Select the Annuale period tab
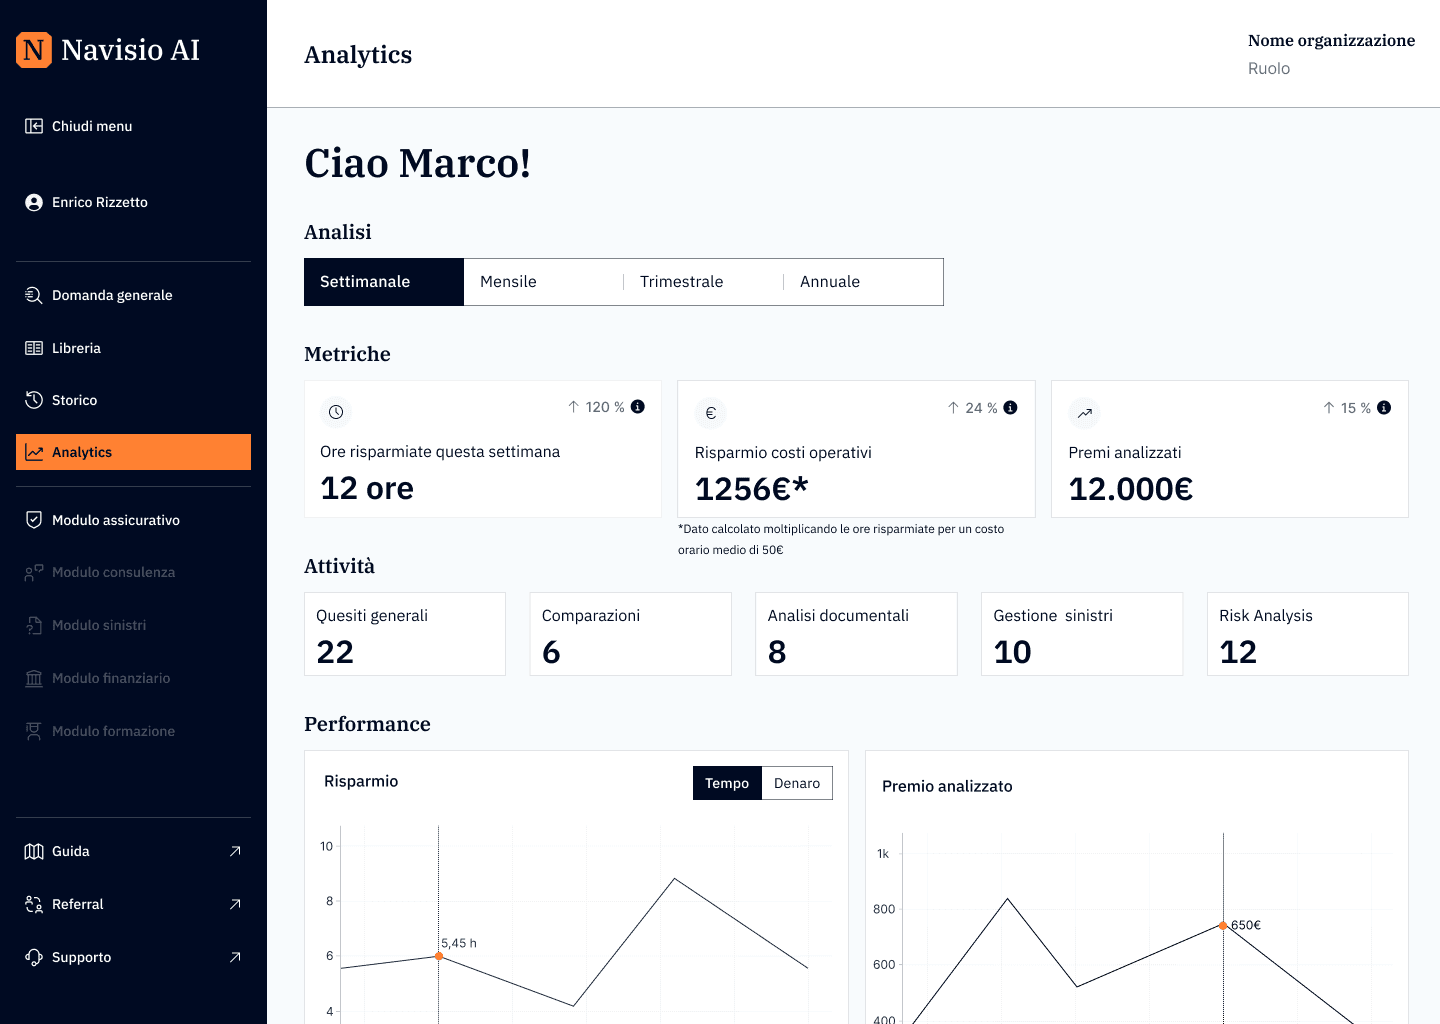This screenshot has width=1440, height=1024. (829, 281)
